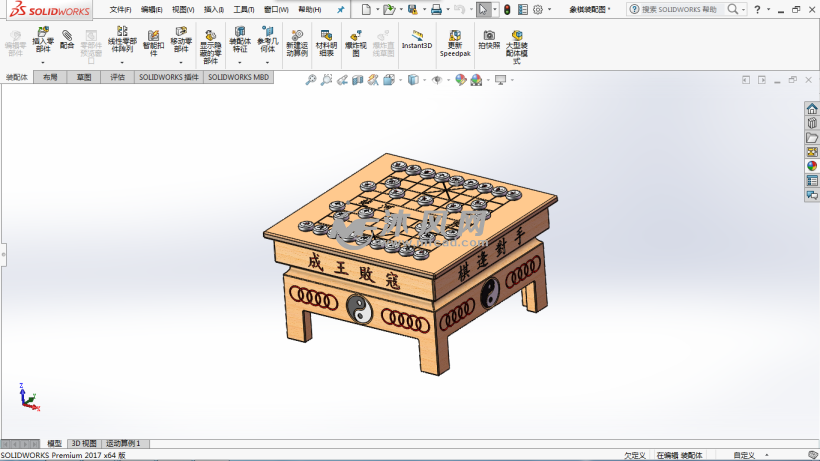The height and width of the screenshot is (461, 820).
Task: Activate the Select cursor tool
Action: click(x=483, y=9)
